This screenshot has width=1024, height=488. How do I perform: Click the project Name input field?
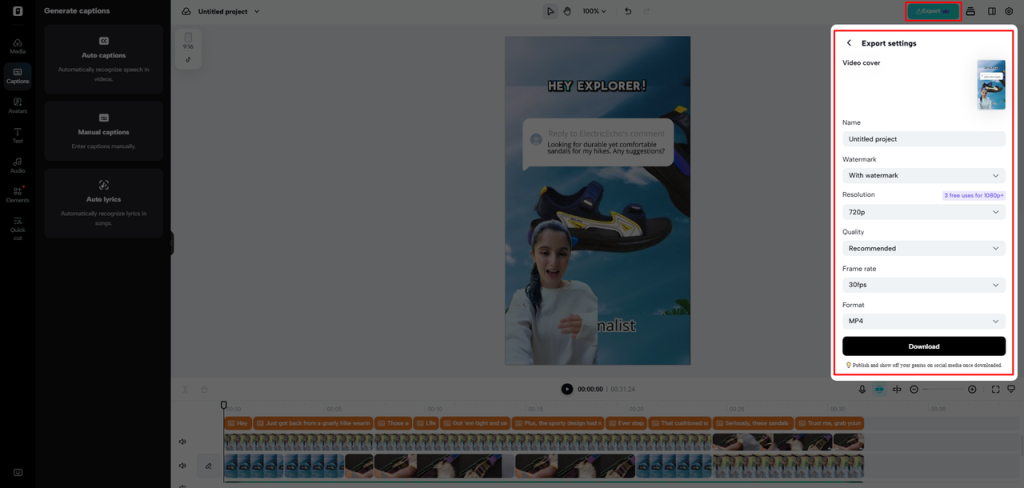pos(923,139)
